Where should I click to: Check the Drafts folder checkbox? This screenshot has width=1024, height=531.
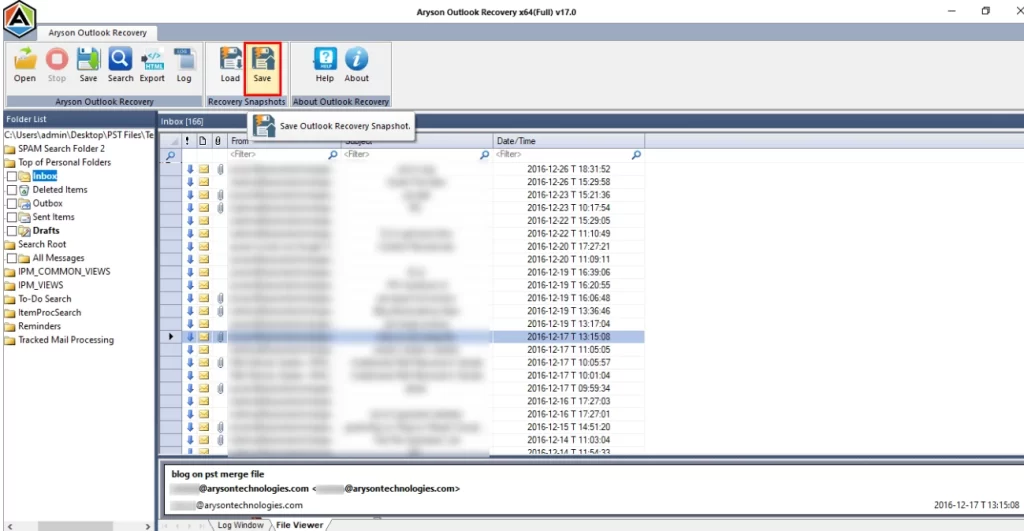click(x=12, y=231)
